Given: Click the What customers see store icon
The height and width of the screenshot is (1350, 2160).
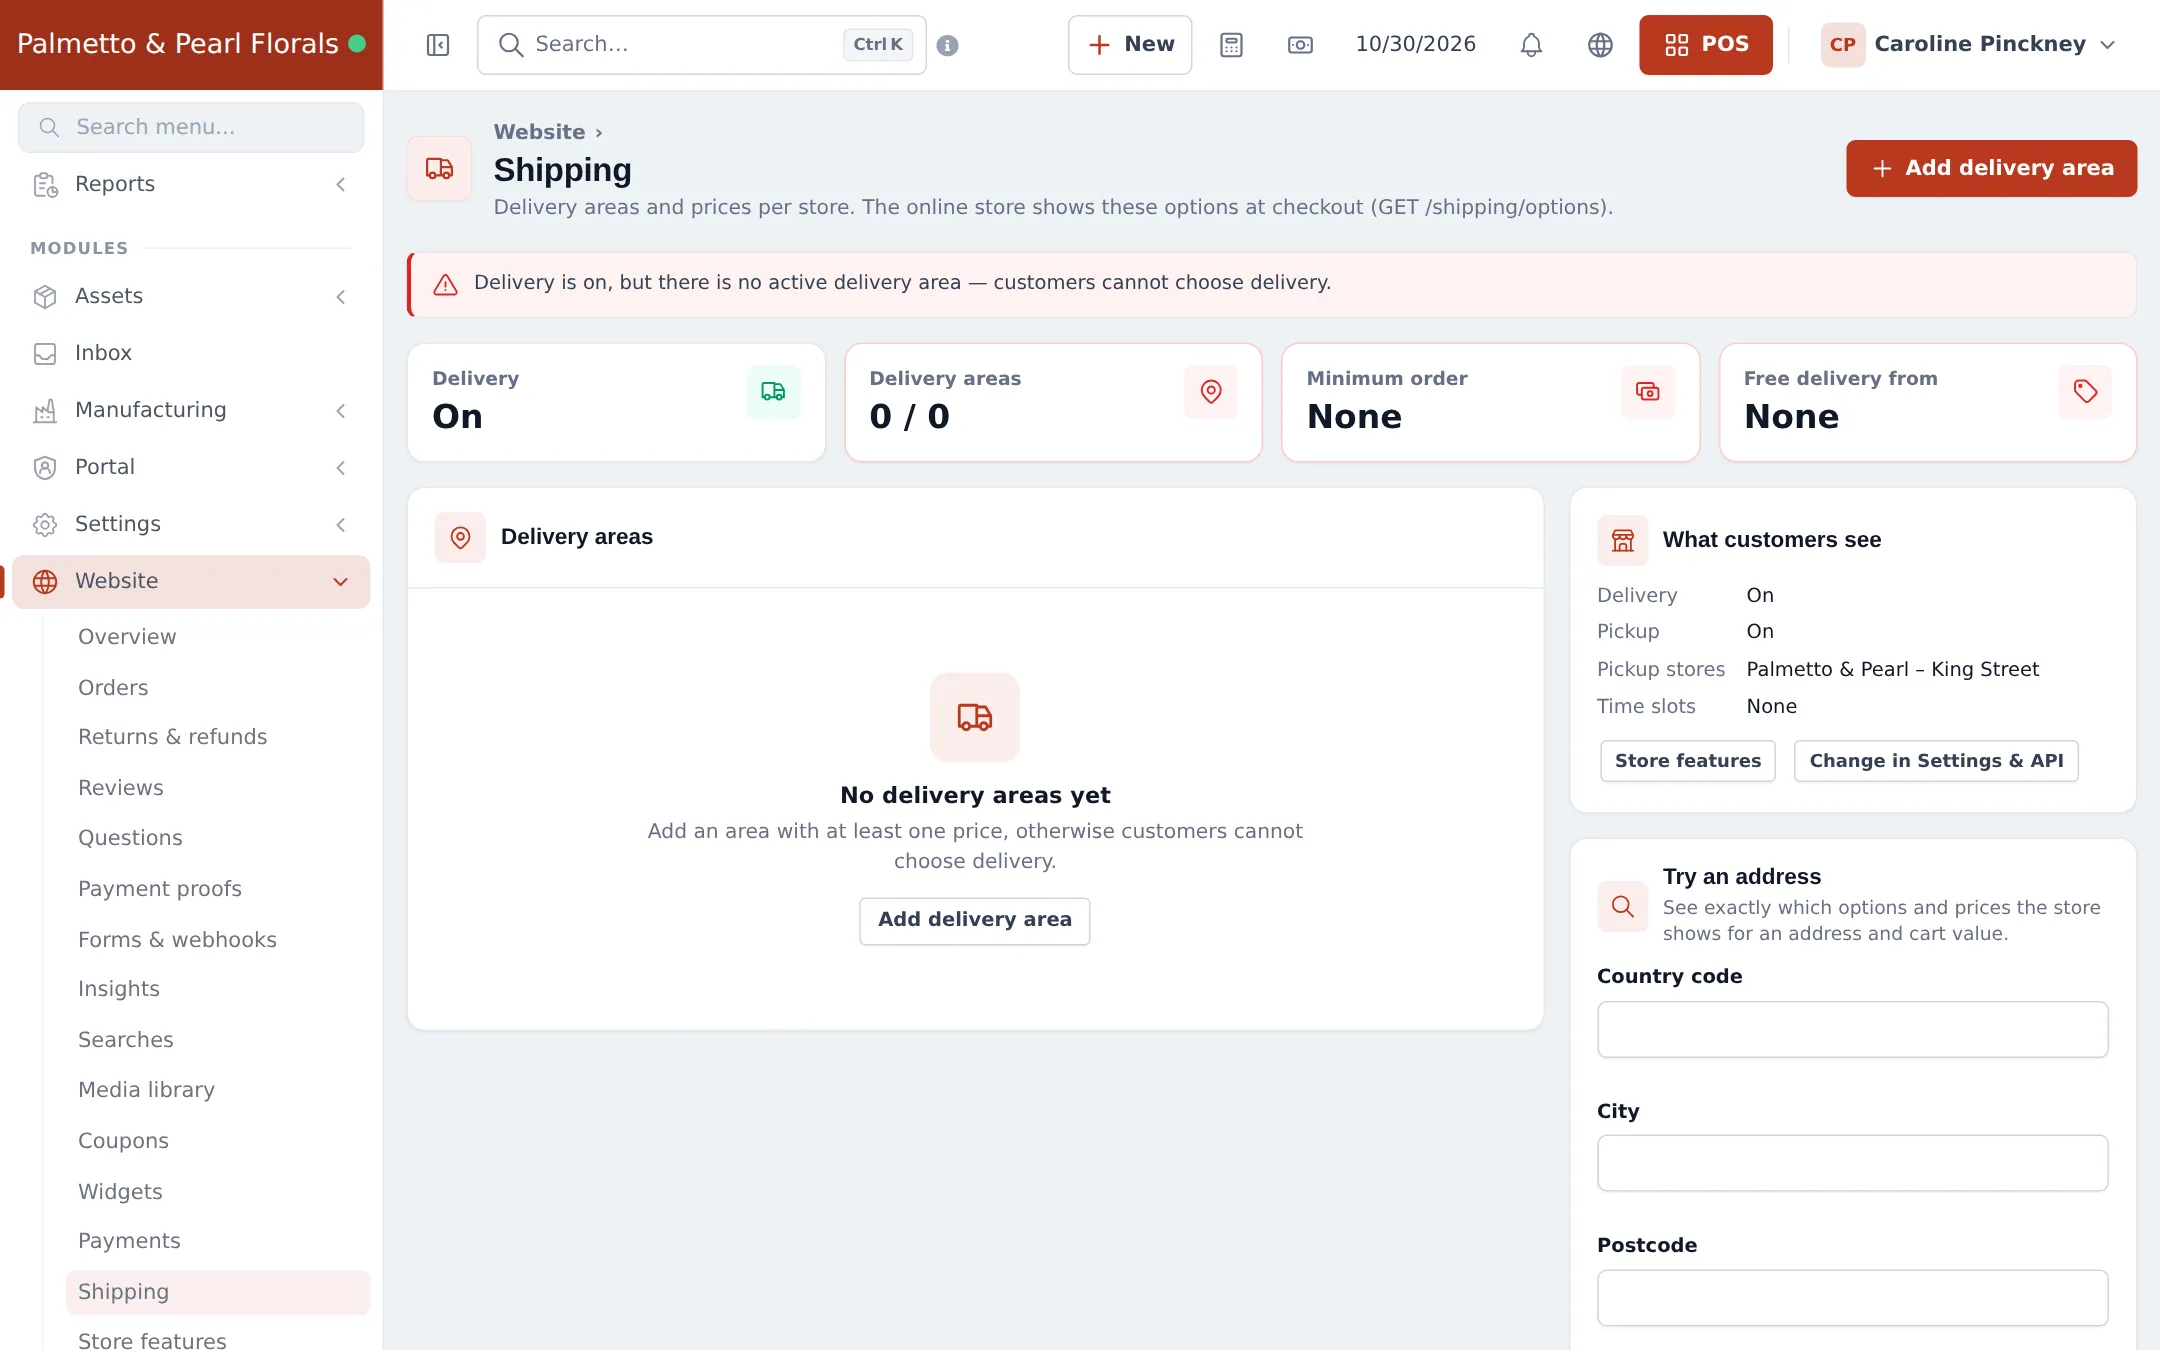Looking at the screenshot, I should click(x=1622, y=541).
